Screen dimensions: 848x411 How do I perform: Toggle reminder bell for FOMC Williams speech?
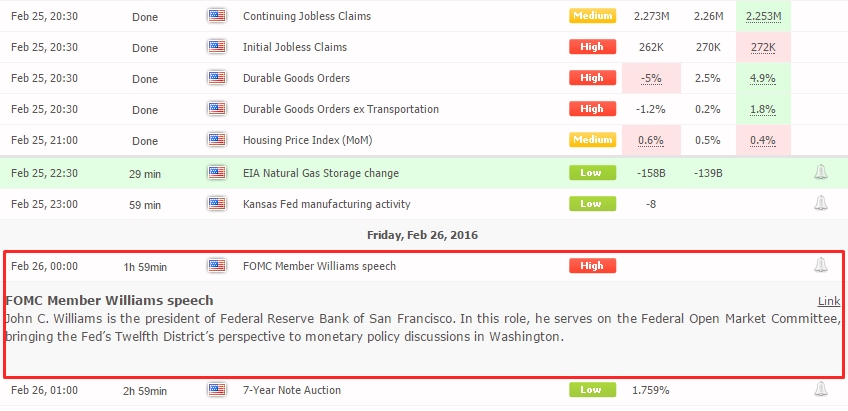(x=820, y=266)
